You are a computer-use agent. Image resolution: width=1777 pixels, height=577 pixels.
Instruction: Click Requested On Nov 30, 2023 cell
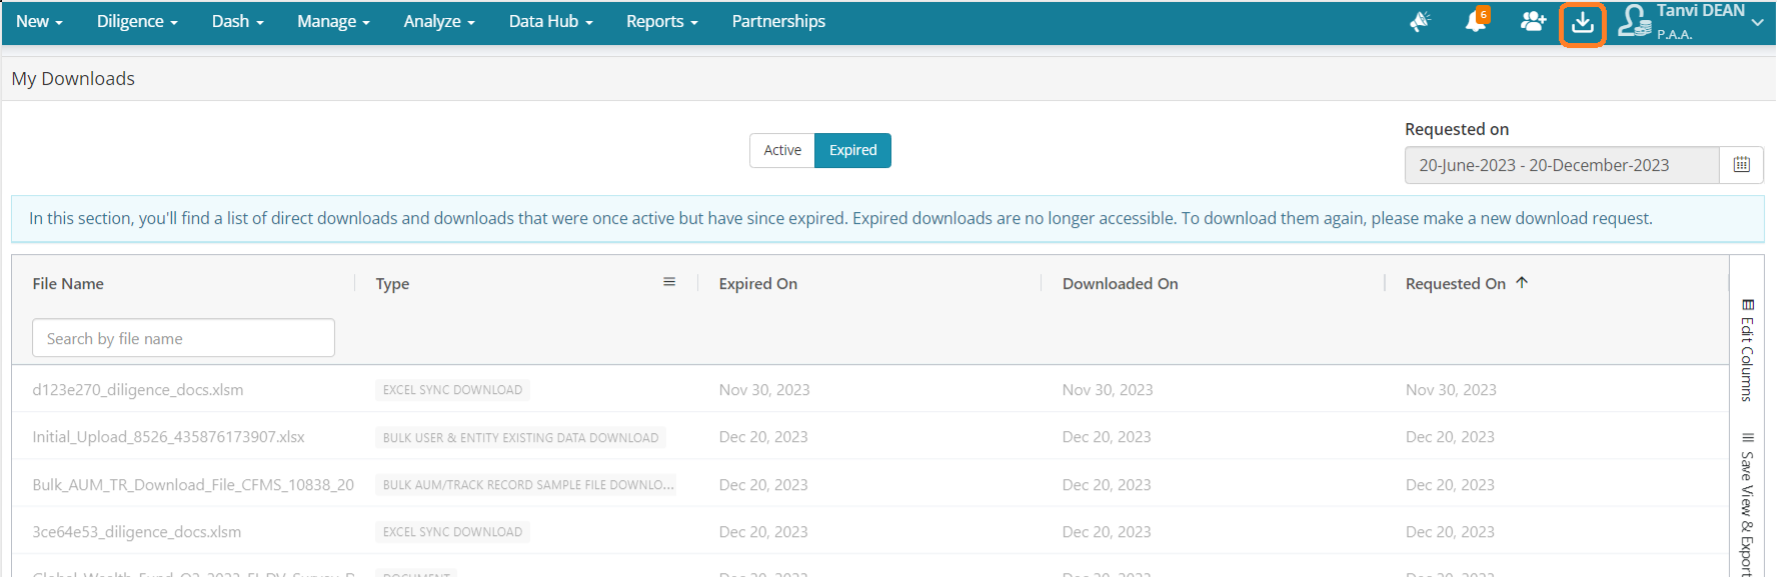1451,390
